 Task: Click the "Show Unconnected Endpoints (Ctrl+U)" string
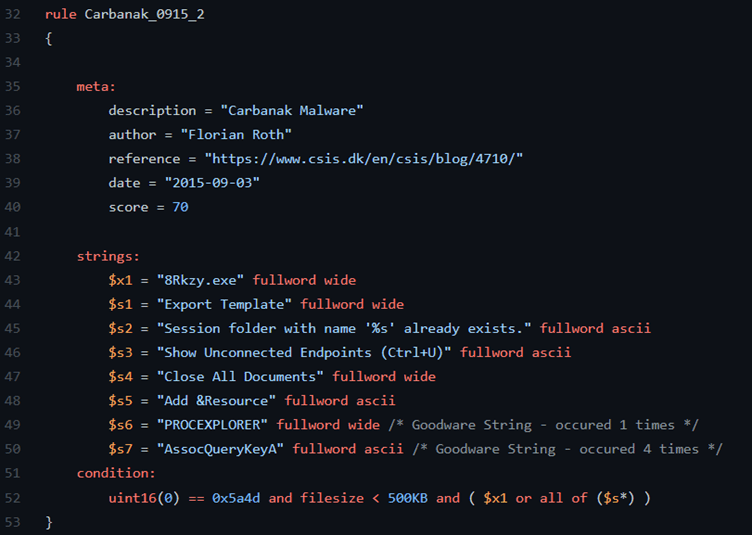[304, 352]
